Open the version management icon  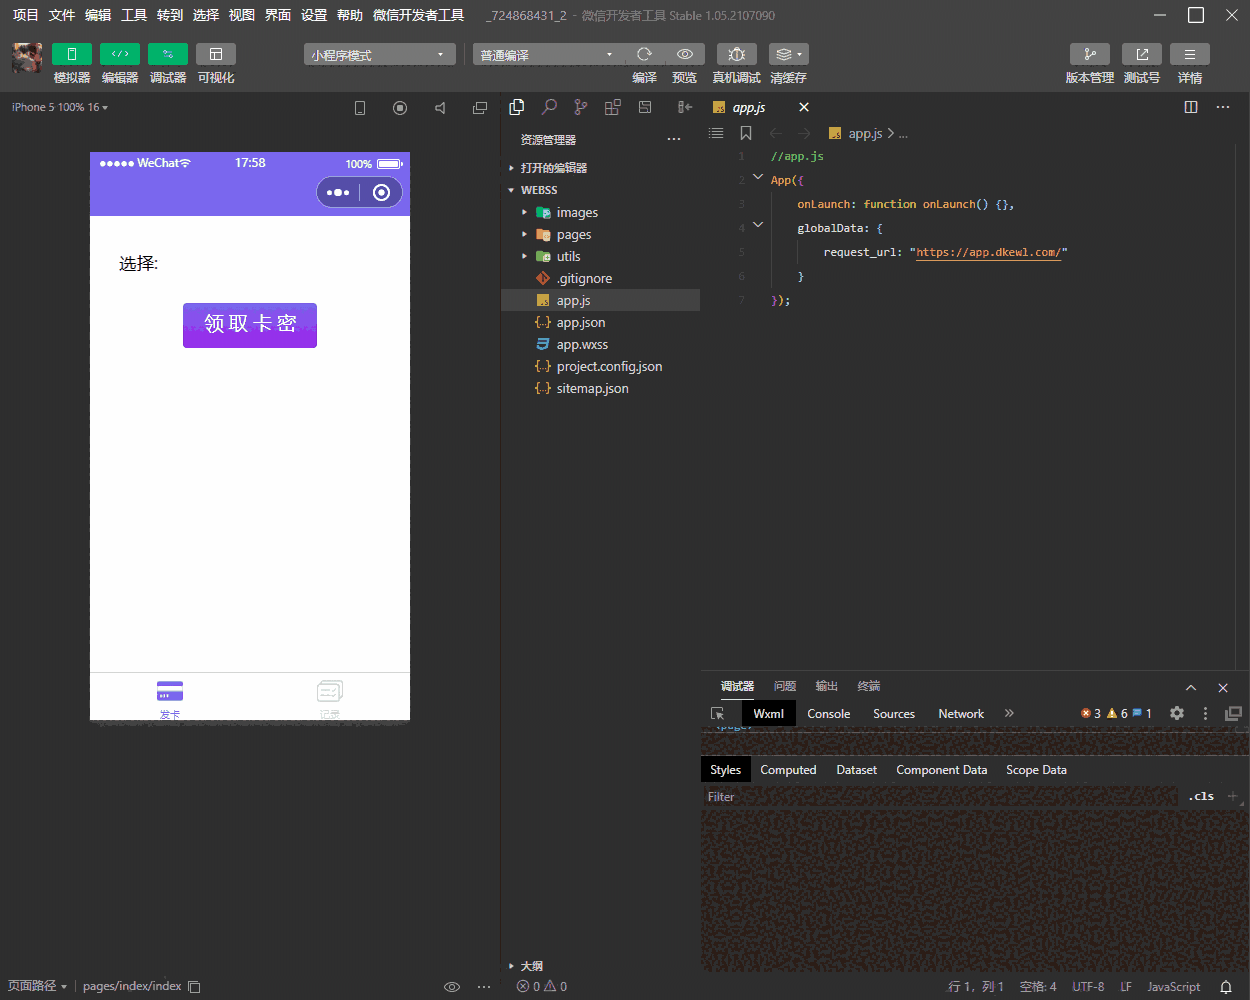click(1089, 54)
